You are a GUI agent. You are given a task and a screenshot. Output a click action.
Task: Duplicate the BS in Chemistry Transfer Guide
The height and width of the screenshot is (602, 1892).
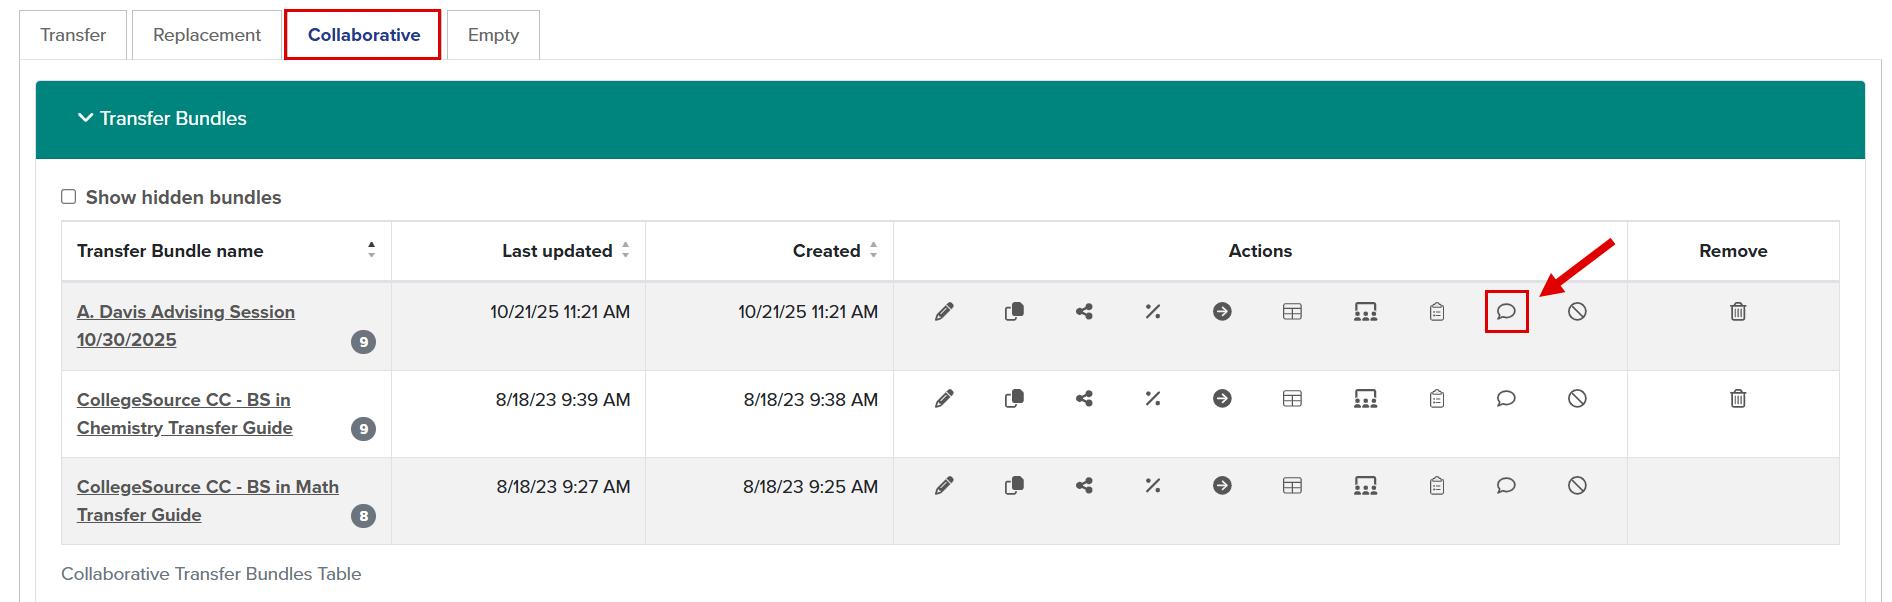coord(1013,398)
